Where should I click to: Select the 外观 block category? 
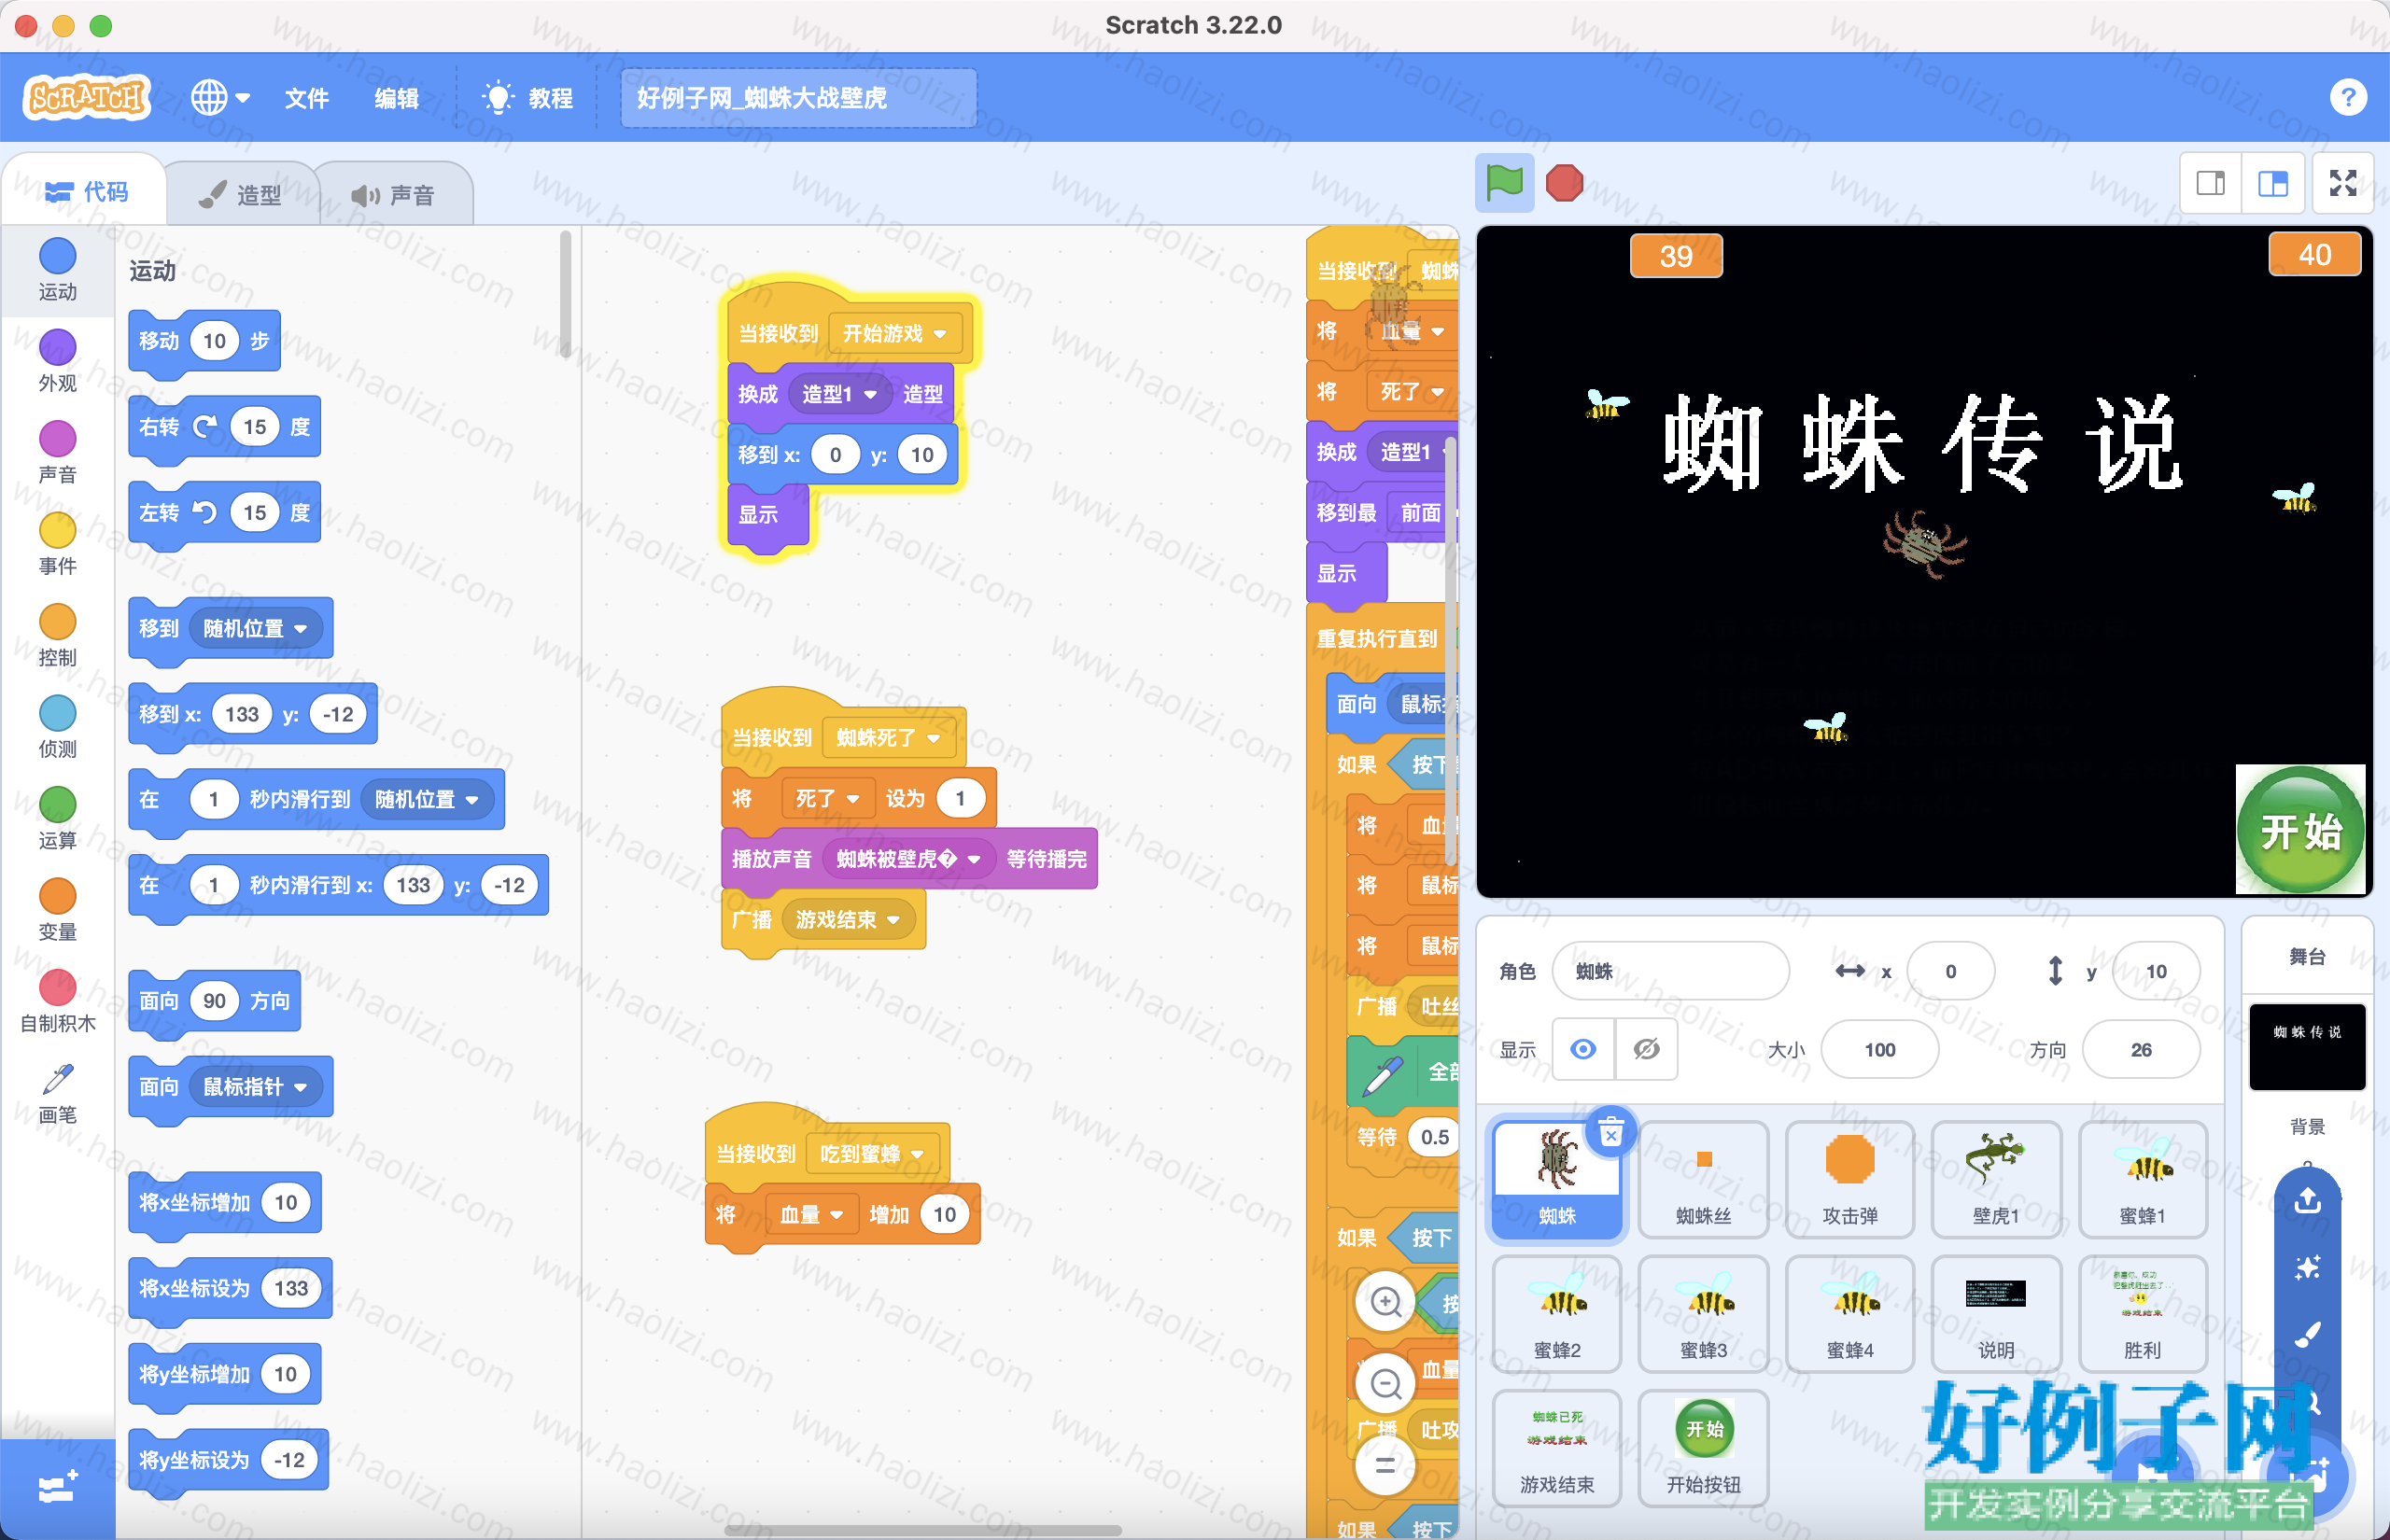click(x=57, y=361)
